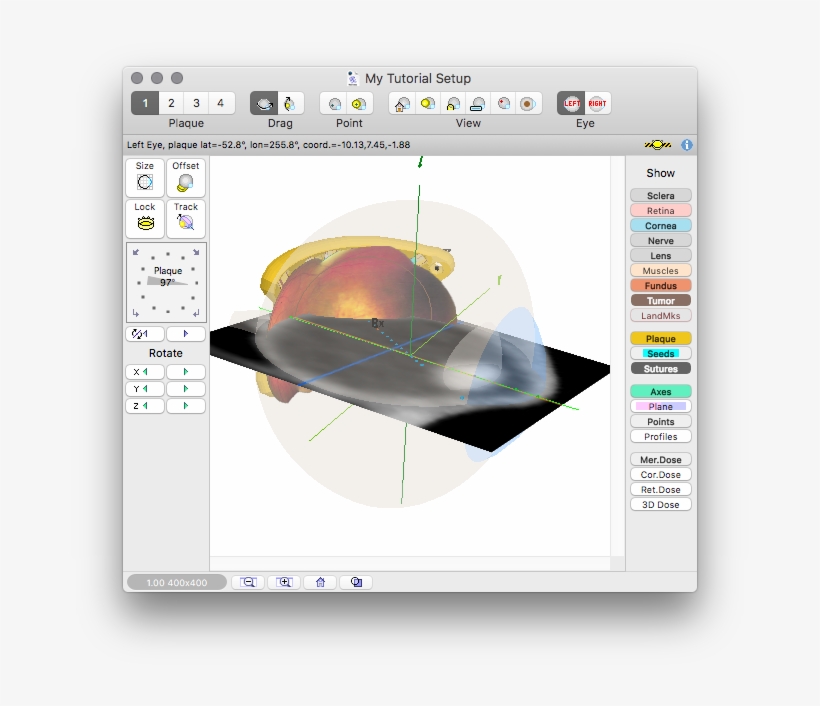
Task: Select the RIGHT eye option
Action: (x=597, y=101)
